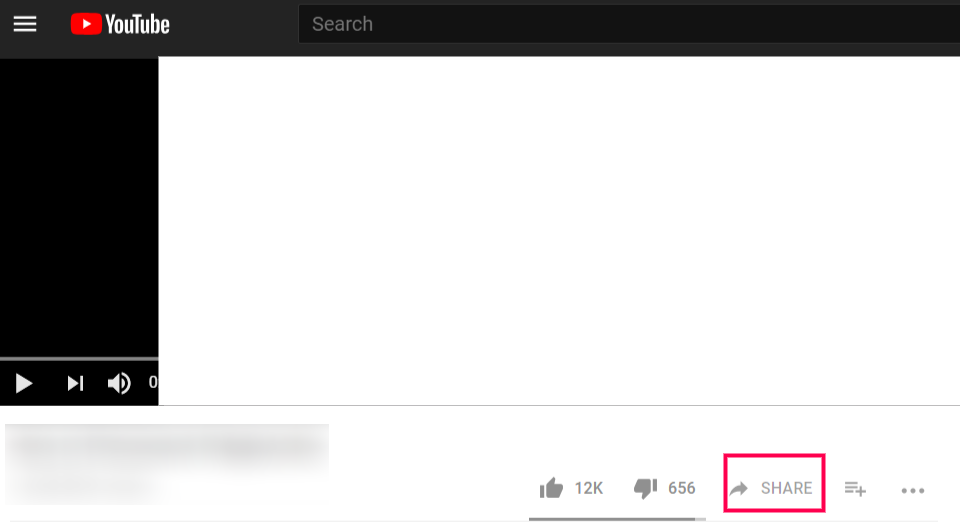Screen dimensions: 960x531
Task: Click the 656 dislike count
Action: [x=681, y=488]
